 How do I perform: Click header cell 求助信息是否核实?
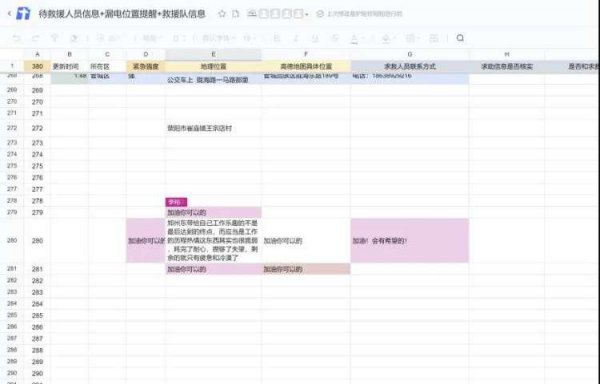pyautogui.click(x=507, y=66)
